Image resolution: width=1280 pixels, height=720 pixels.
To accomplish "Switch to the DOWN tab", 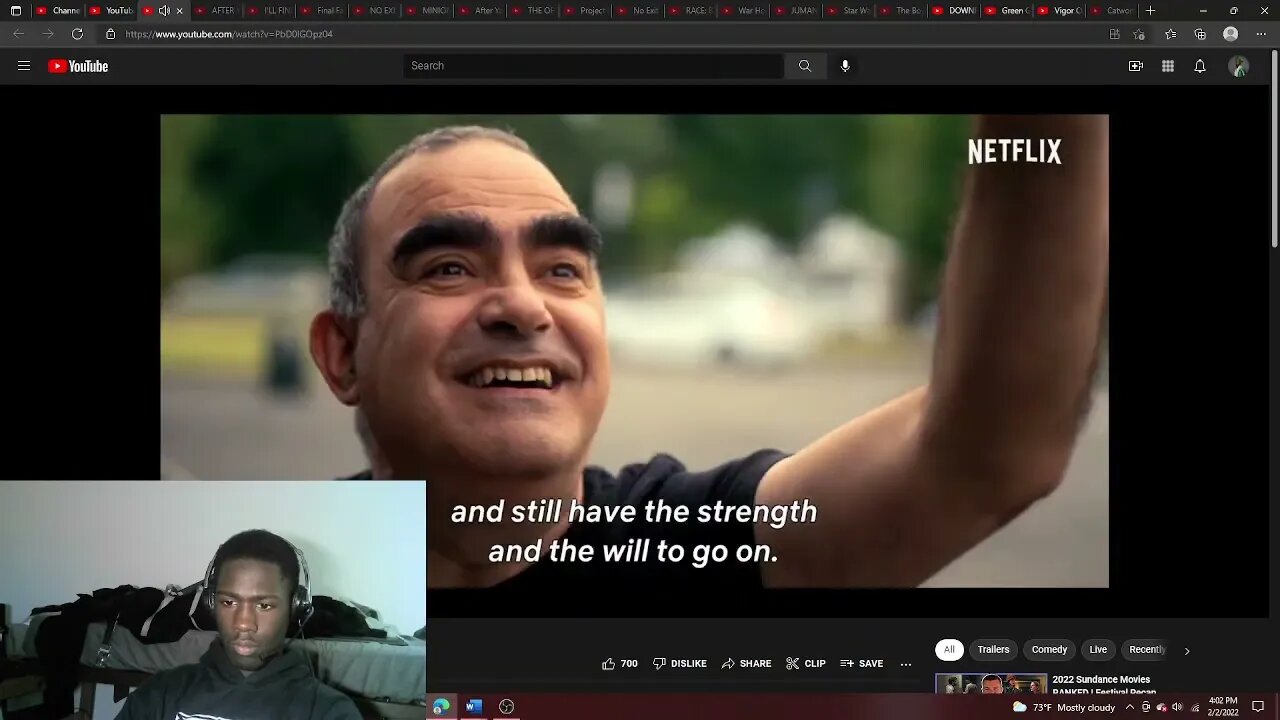I will (954, 11).
